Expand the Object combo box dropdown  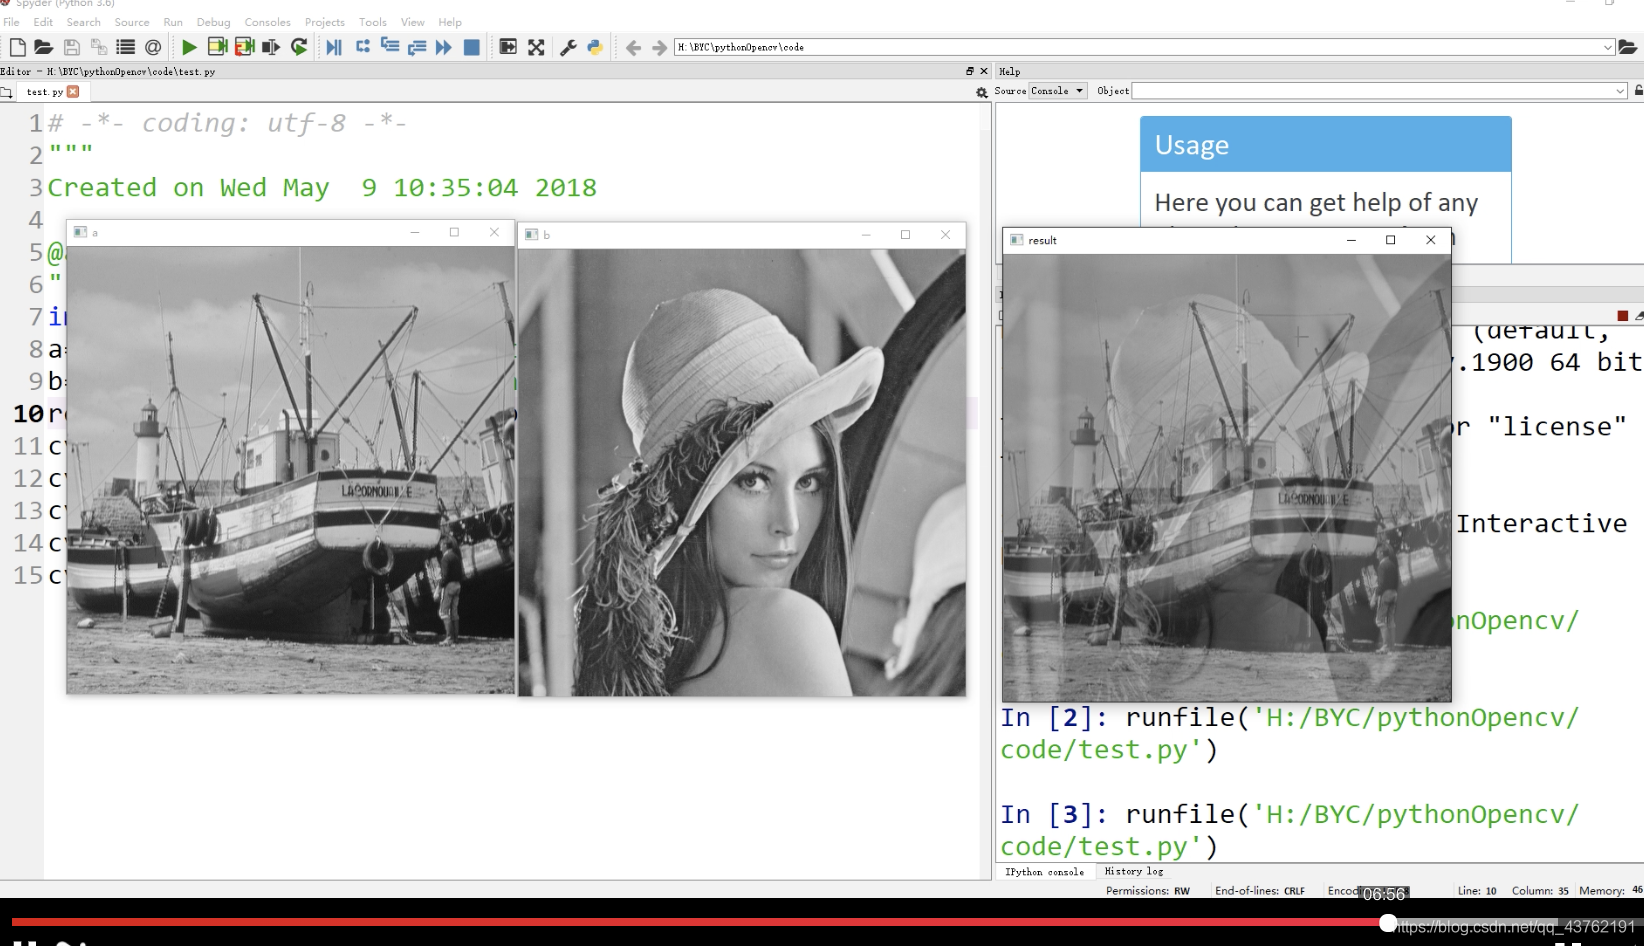tap(1621, 91)
